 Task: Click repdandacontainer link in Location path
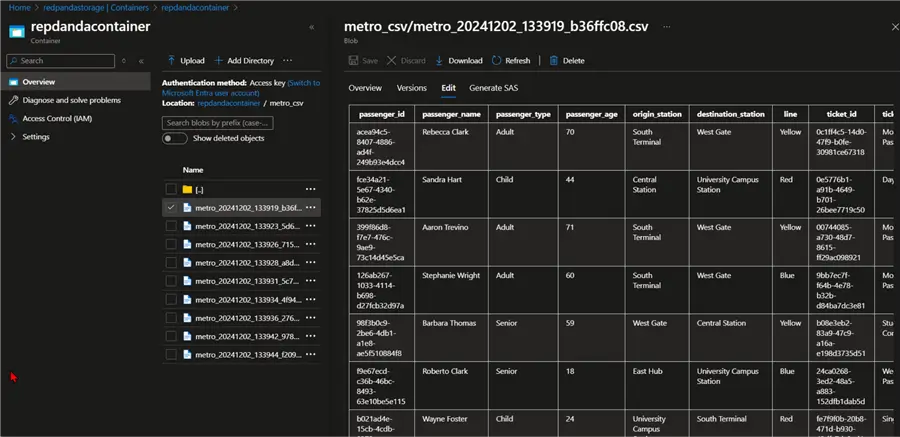pos(228,103)
